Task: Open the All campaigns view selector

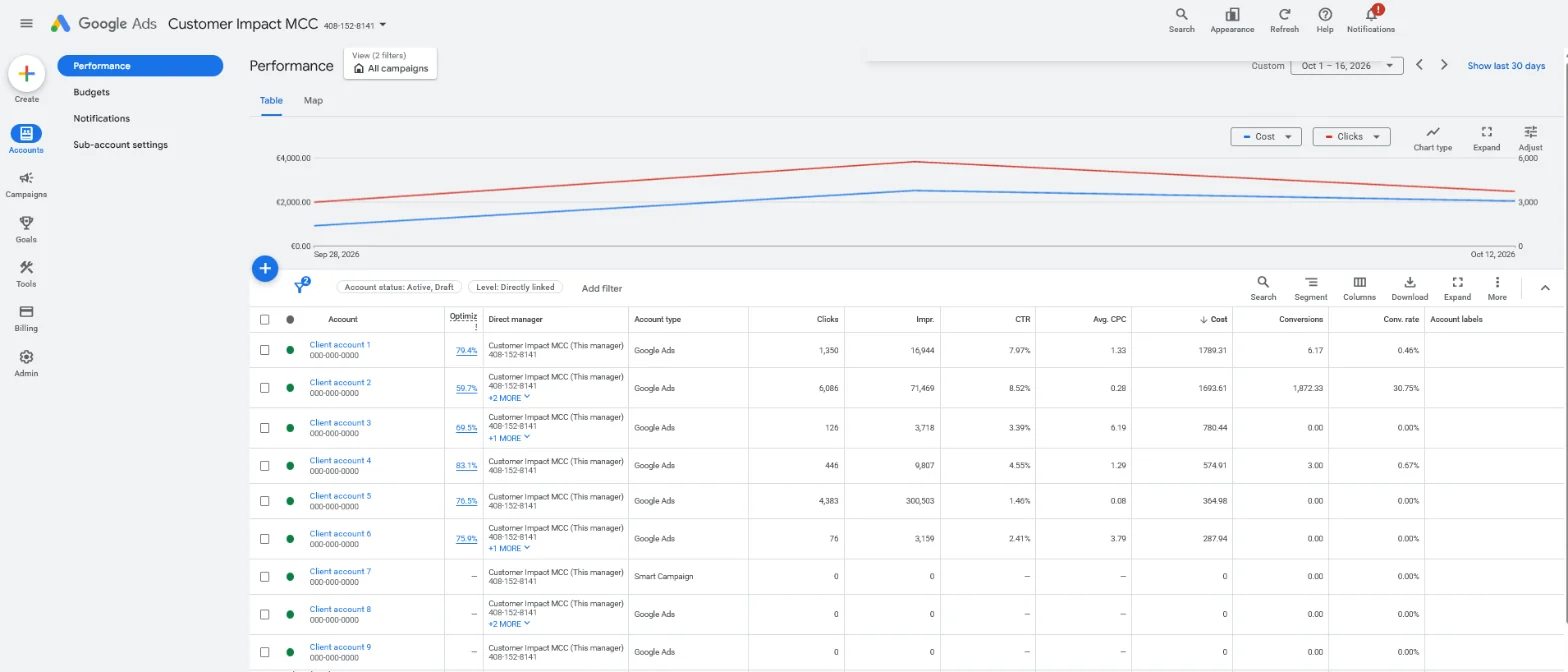Action: [x=390, y=63]
